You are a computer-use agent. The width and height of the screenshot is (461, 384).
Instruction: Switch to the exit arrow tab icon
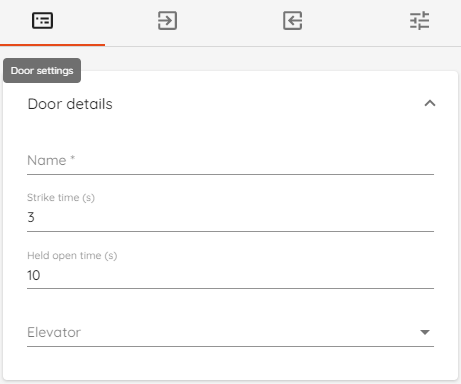(293, 21)
